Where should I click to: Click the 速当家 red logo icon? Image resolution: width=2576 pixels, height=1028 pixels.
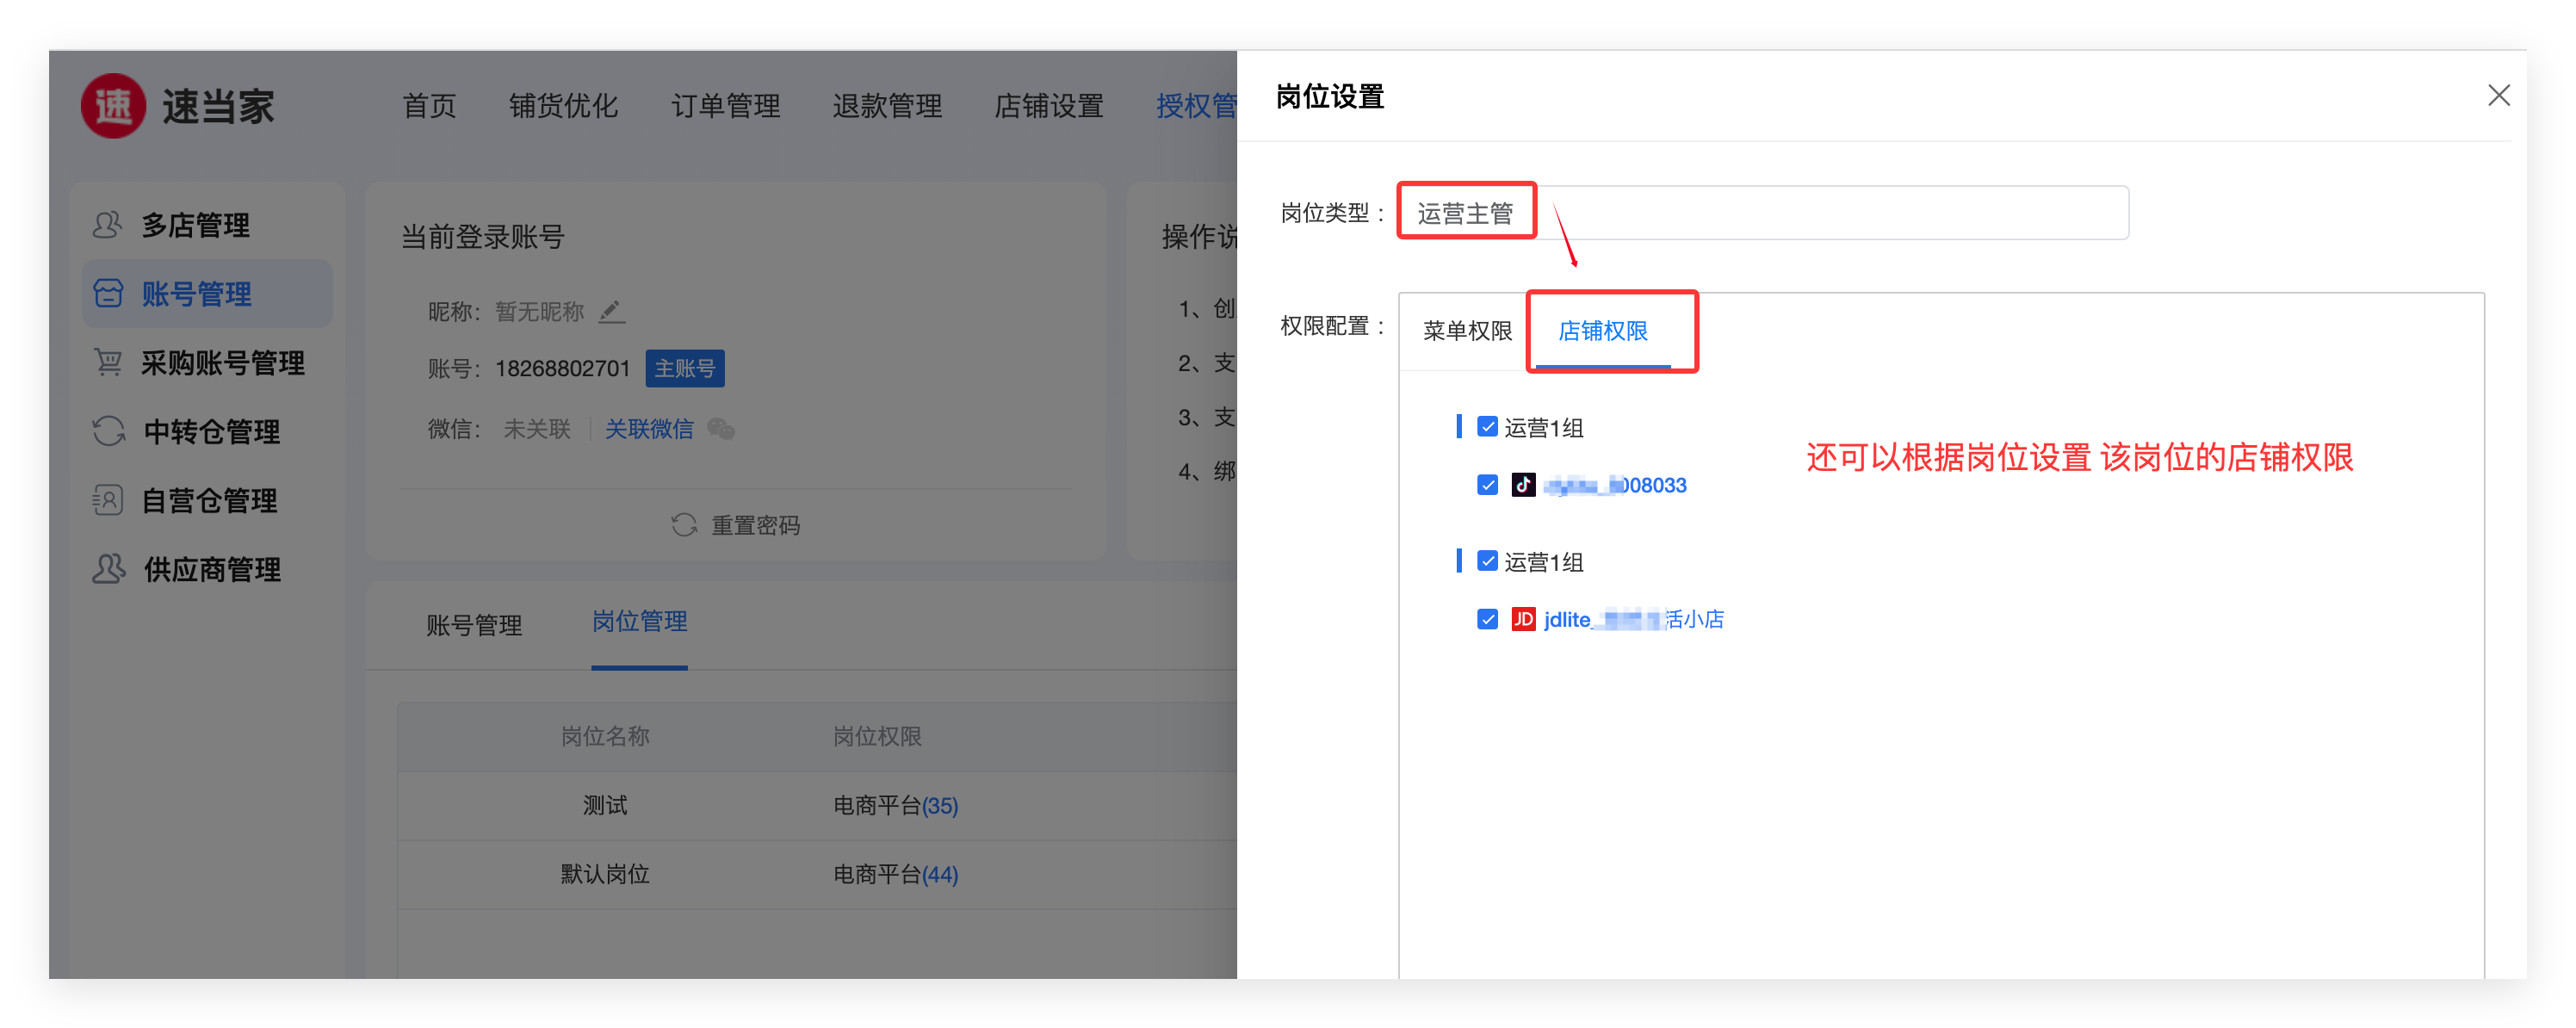(x=113, y=106)
